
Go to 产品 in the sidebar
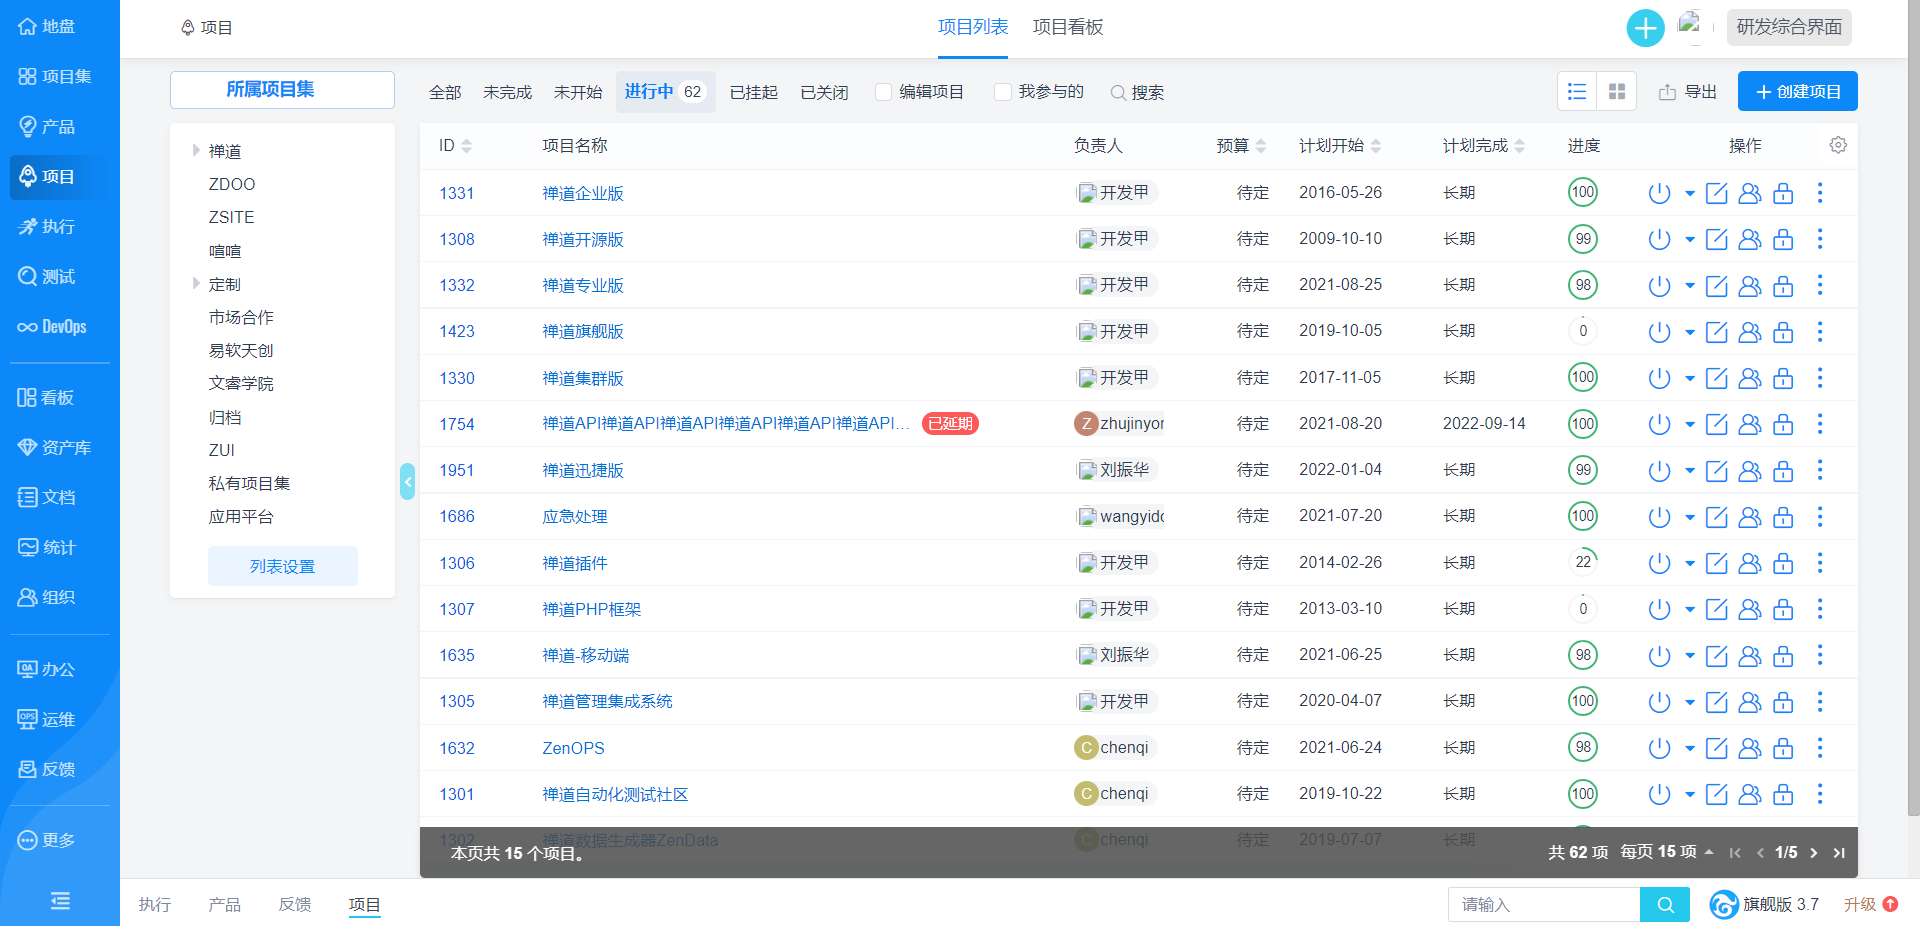pos(47,126)
